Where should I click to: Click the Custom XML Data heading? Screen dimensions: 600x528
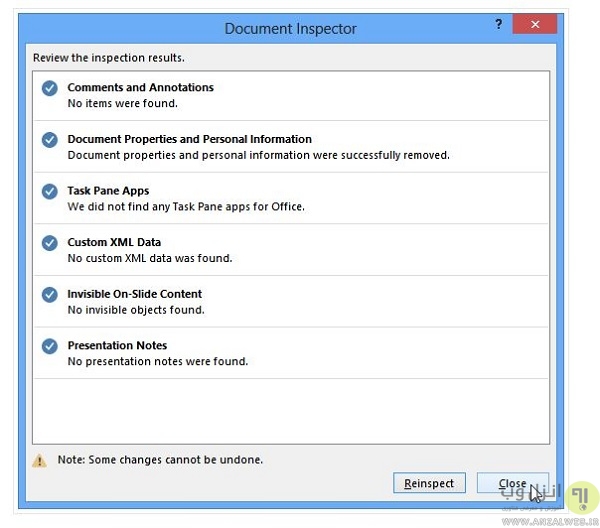tap(114, 242)
